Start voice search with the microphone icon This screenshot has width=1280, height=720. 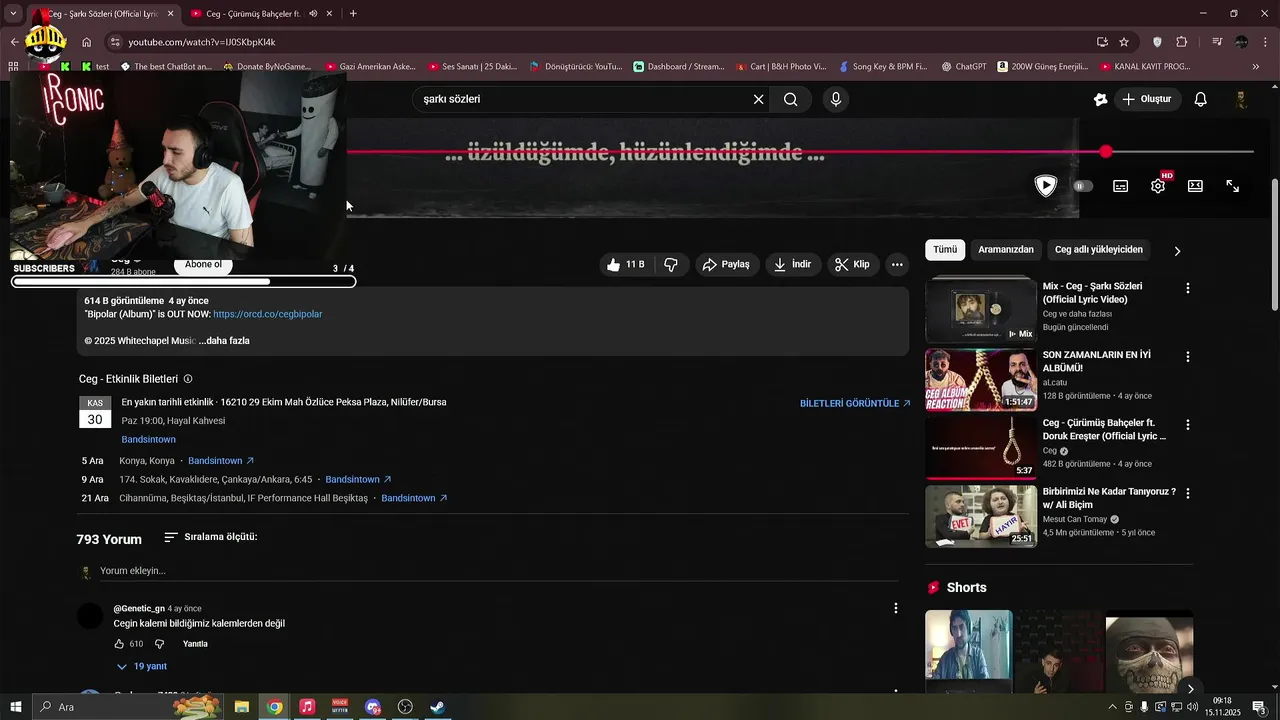[836, 99]
